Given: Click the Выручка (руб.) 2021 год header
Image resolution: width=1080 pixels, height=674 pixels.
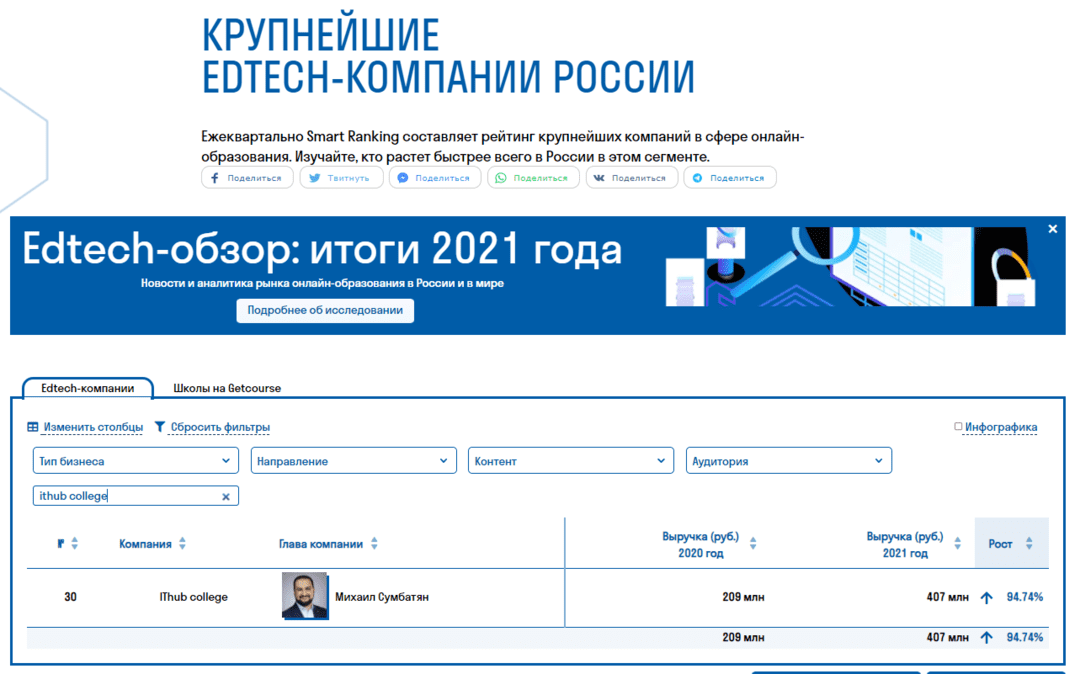Looking at the screenshot, I should coord(904,545).
